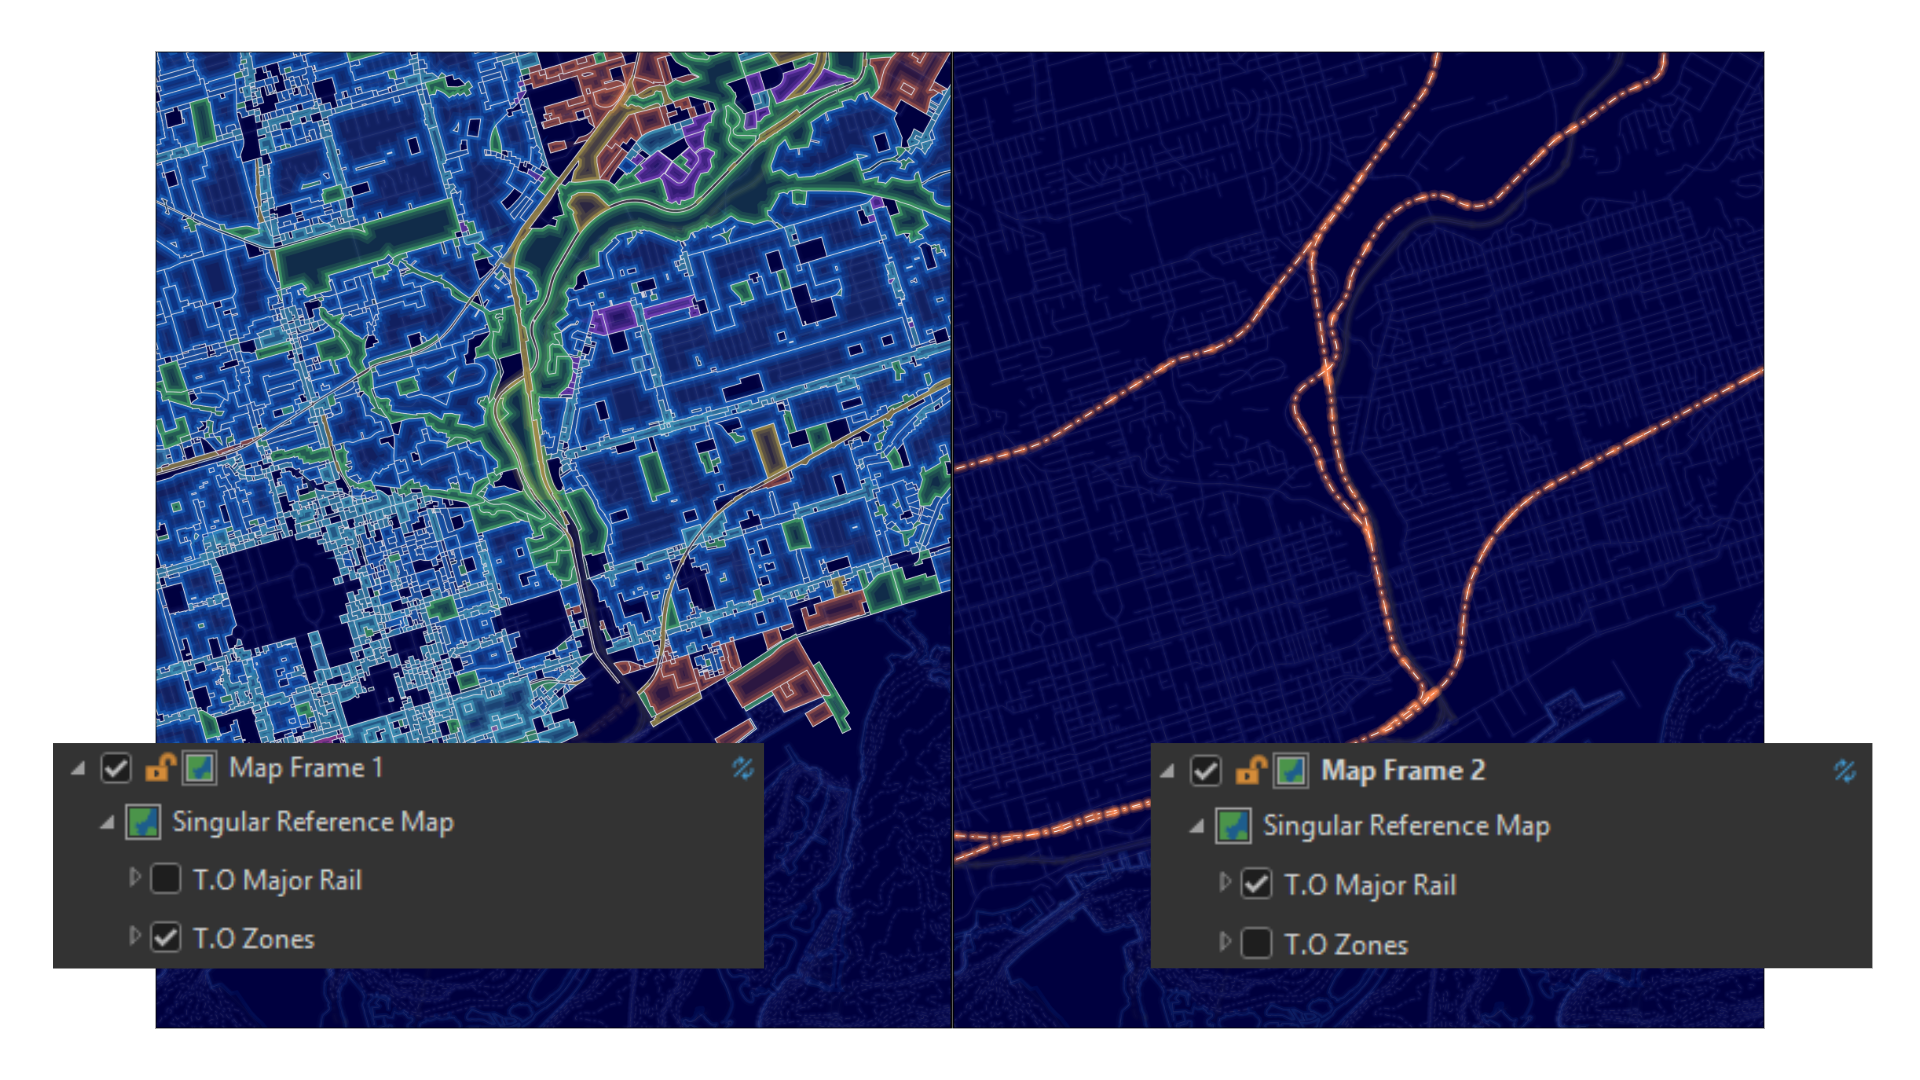Uncheck the Map Frame 2 visibility checkbox
The width and height of the screenshot is (1920, 1080).
point(1205,771)
